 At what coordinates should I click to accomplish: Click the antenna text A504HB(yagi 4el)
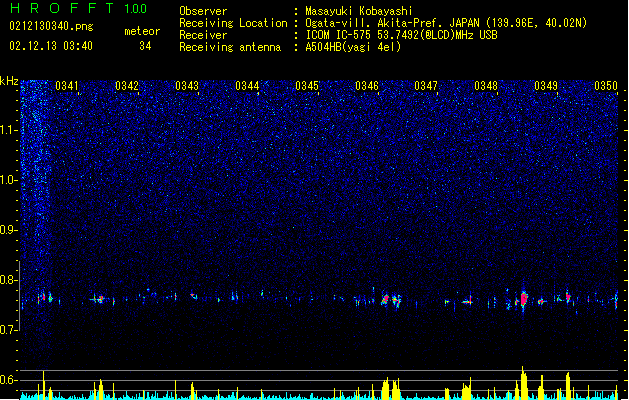pyautogui.click(x=353, y=47)
